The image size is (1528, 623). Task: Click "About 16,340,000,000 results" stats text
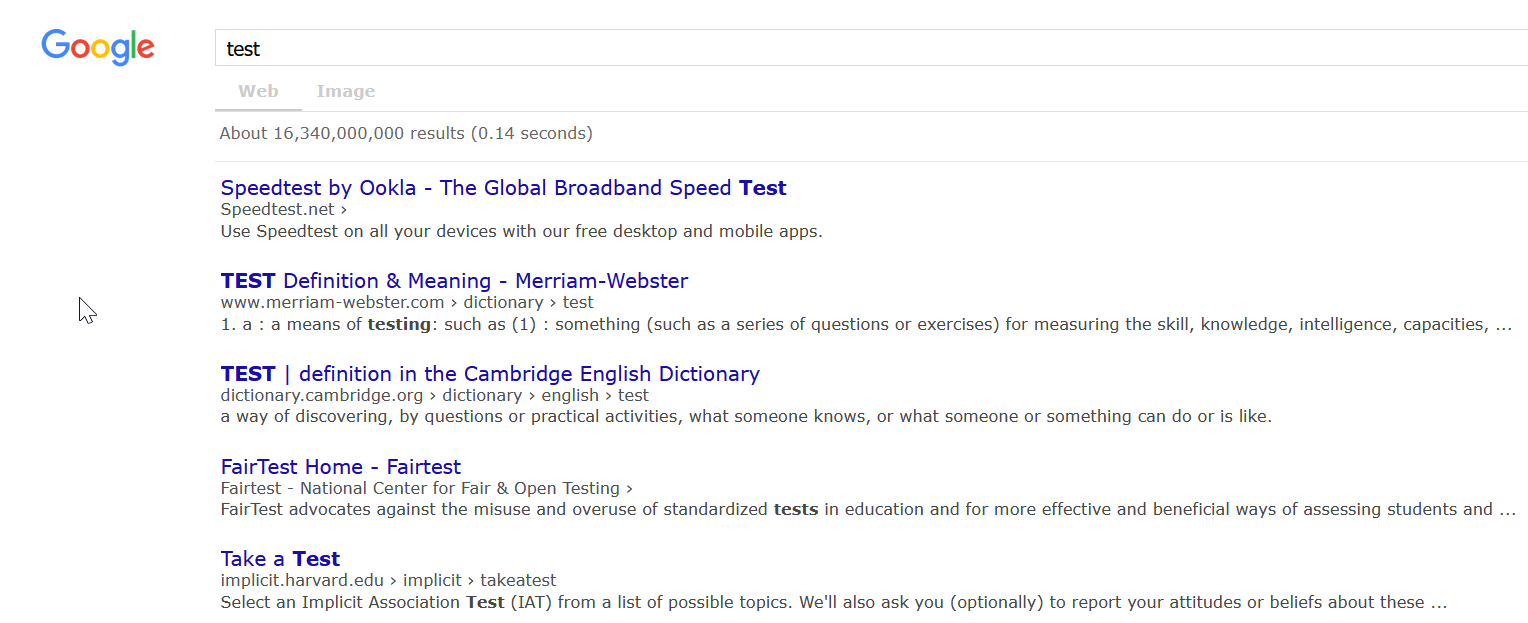[x=406, y=133]
